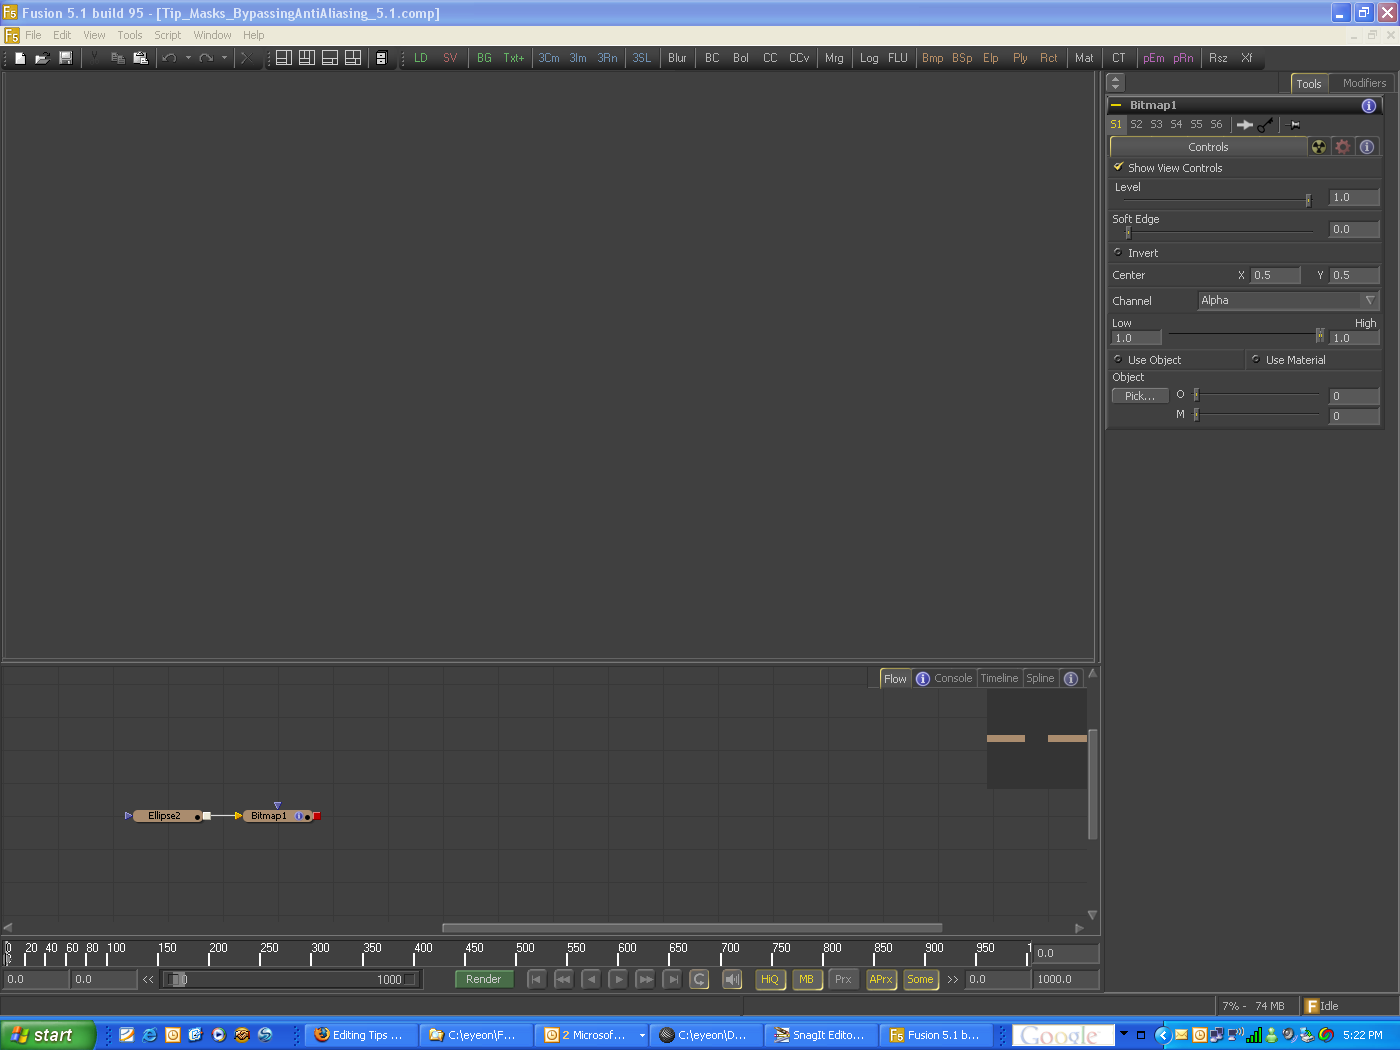The width and height of the screenshot is (1400, 1050).
Task: Toggle APrx auto proxy mode
Action: (881, 980)
